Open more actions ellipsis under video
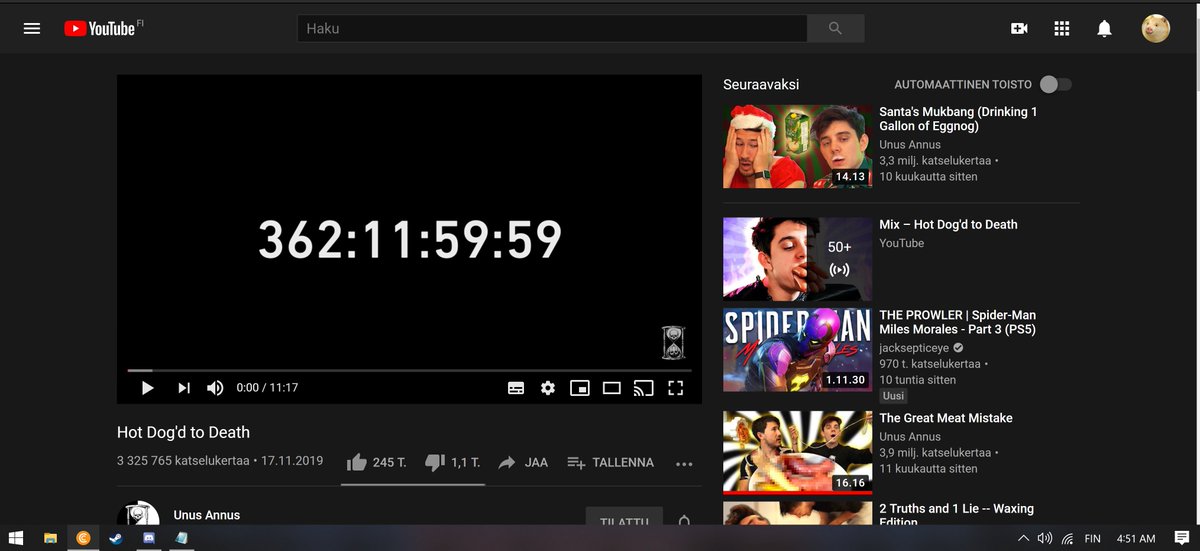1200x551 pixels. [684, 463]
